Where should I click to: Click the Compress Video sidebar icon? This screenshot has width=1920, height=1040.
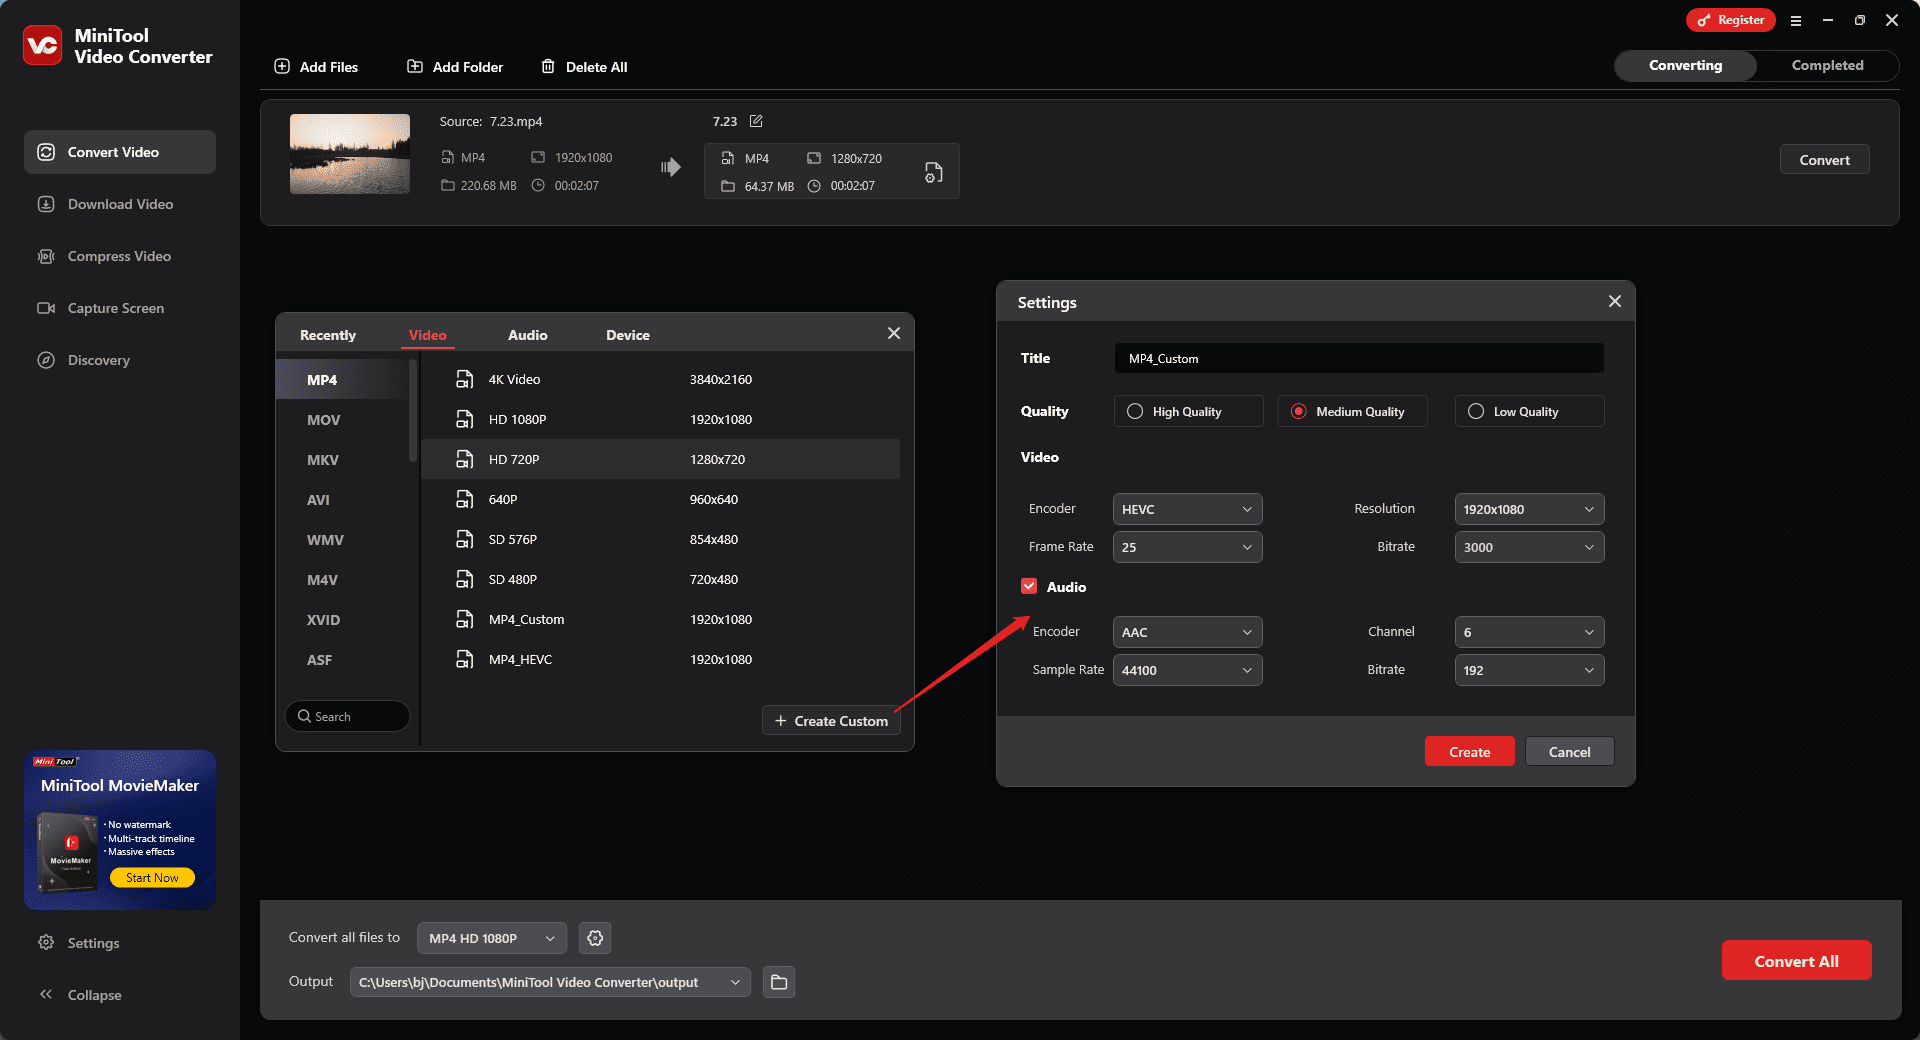pyautogui.click(x=46, y=256)
